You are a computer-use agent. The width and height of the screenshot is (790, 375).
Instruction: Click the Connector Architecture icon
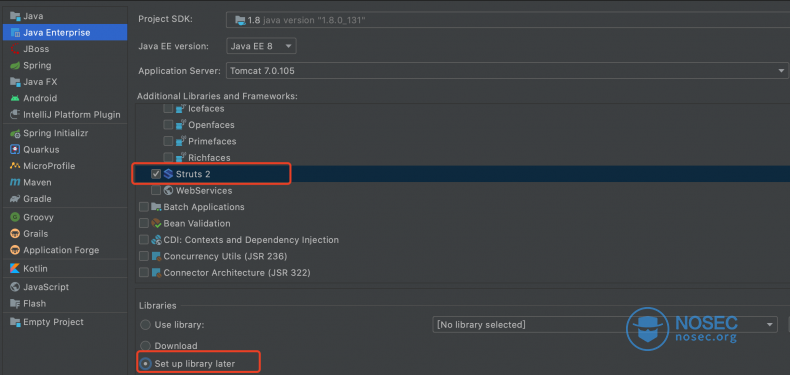pyautogui.click(x=156, y=273)
